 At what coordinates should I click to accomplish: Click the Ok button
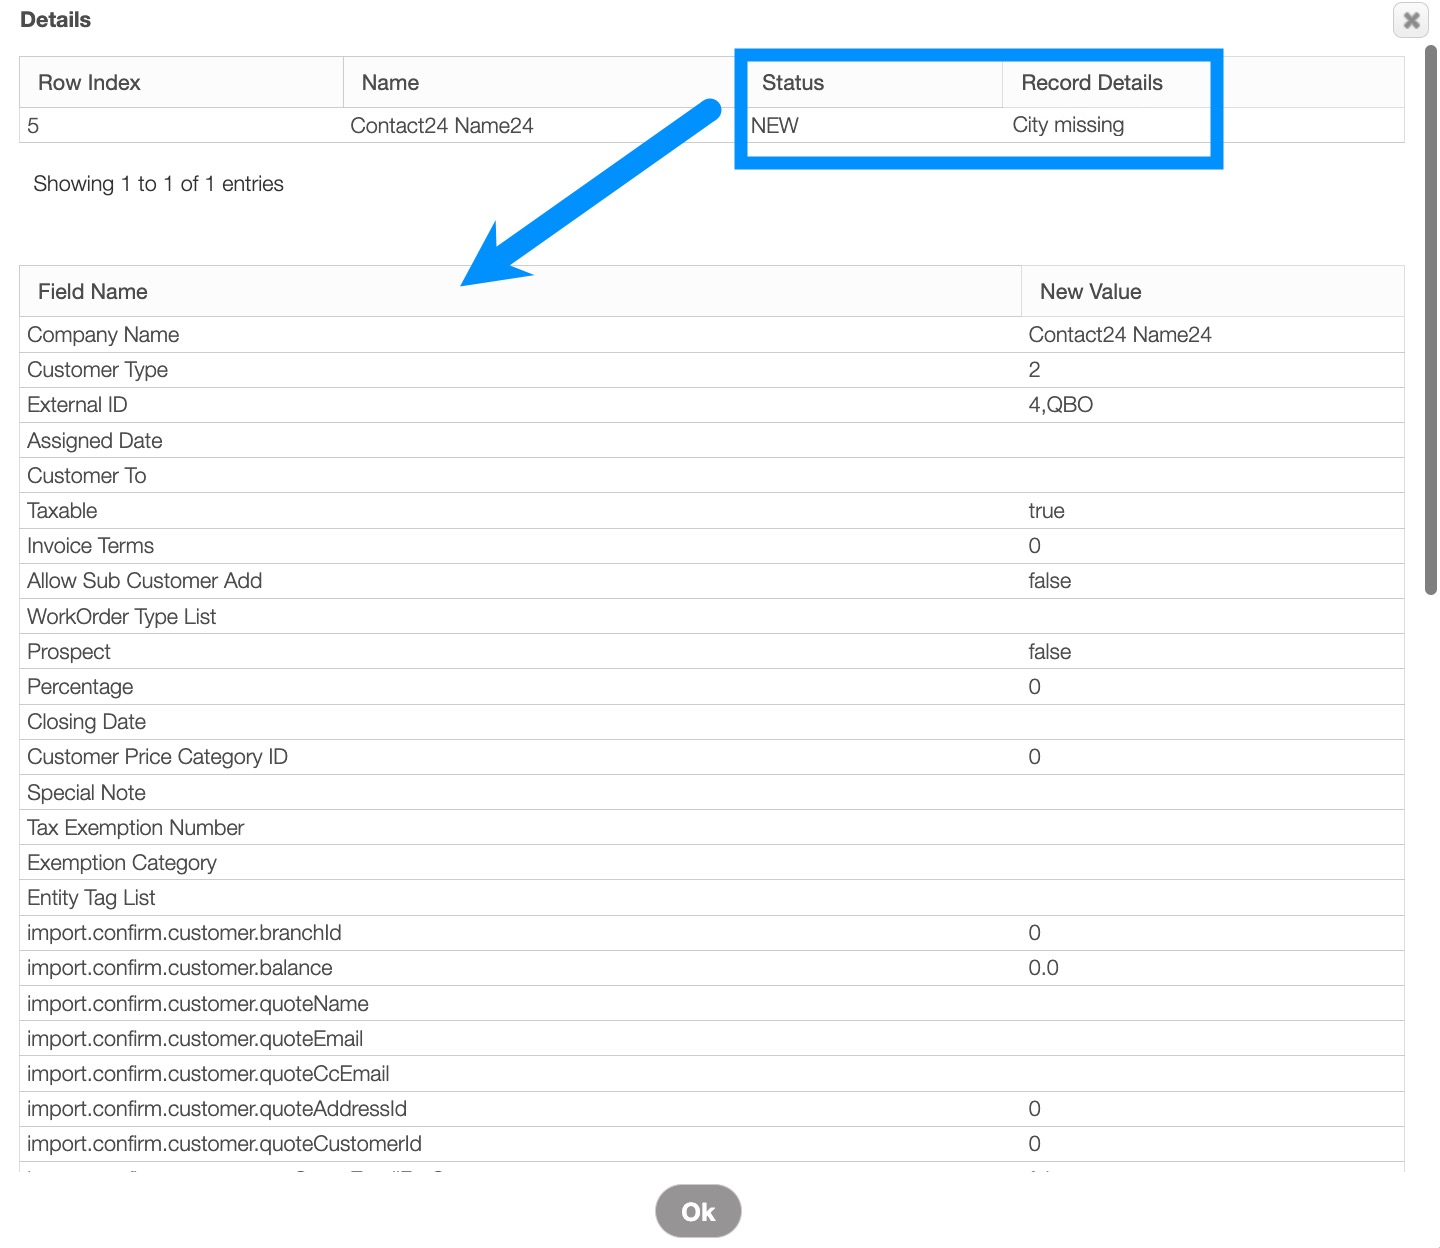[698, 1211]
